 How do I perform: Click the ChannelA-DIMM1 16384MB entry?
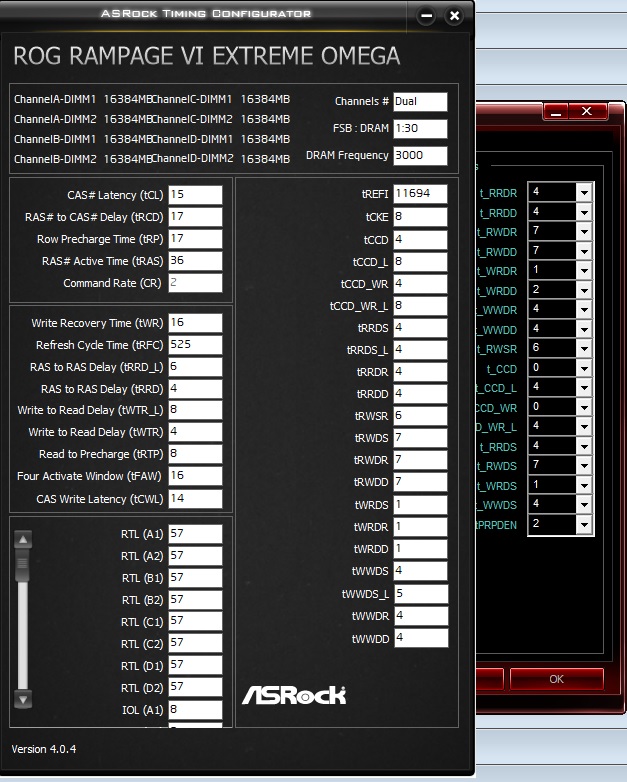[x=83, y=99]
